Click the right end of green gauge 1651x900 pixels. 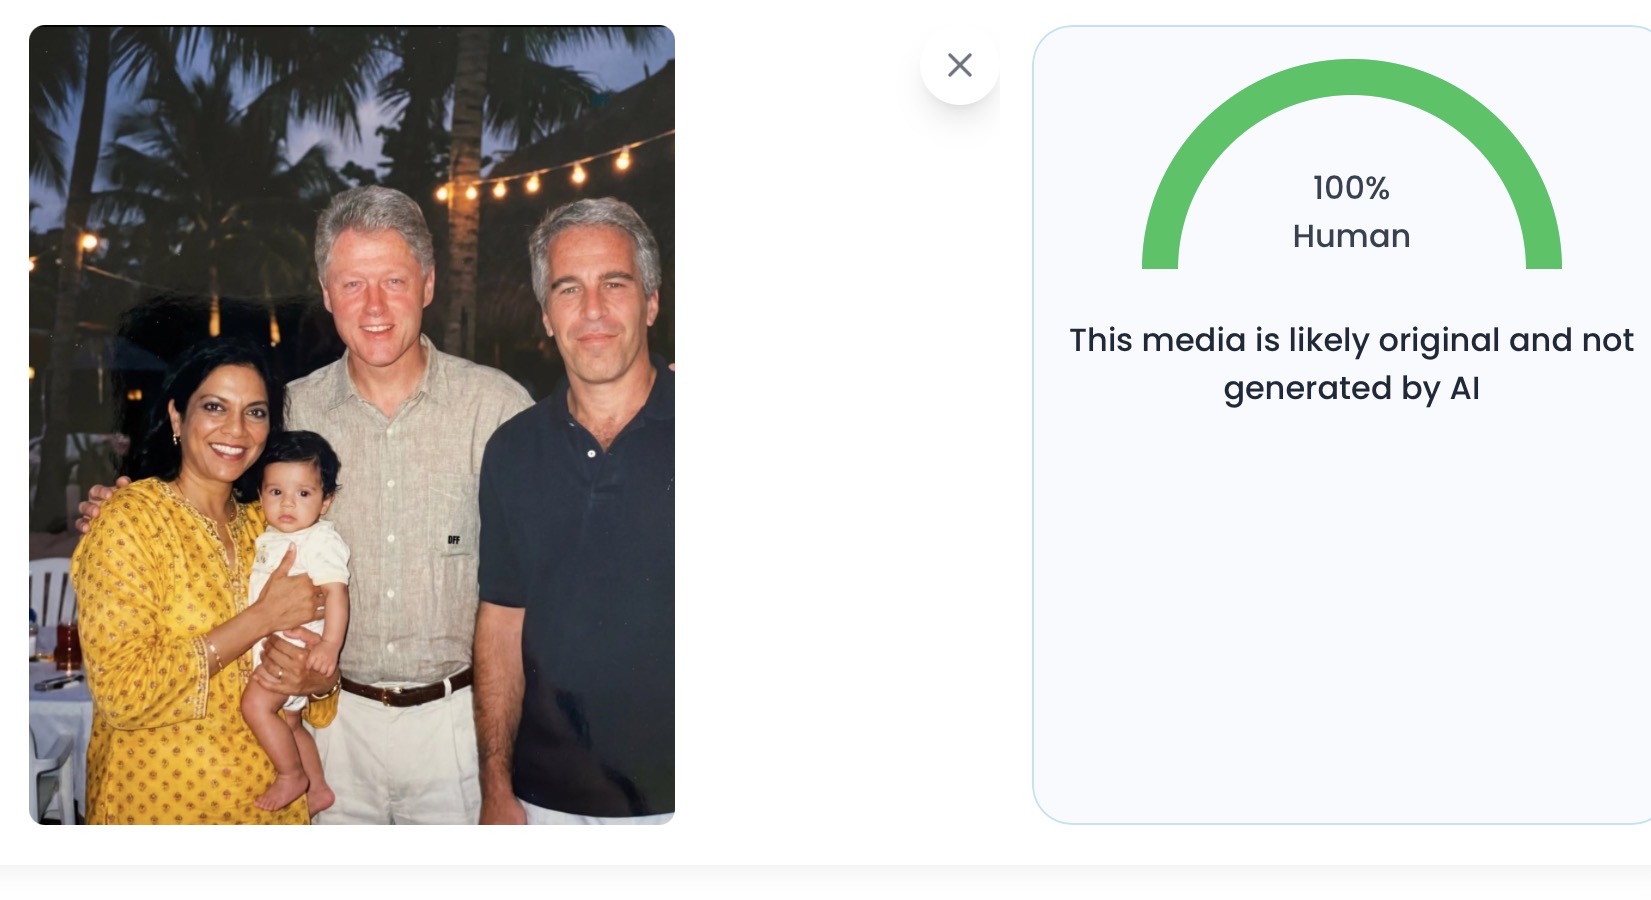1543,255
